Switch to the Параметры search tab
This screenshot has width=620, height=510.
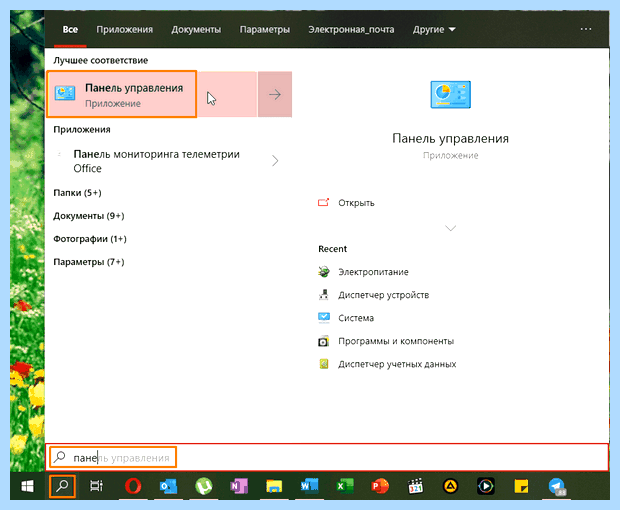point(265,30)
